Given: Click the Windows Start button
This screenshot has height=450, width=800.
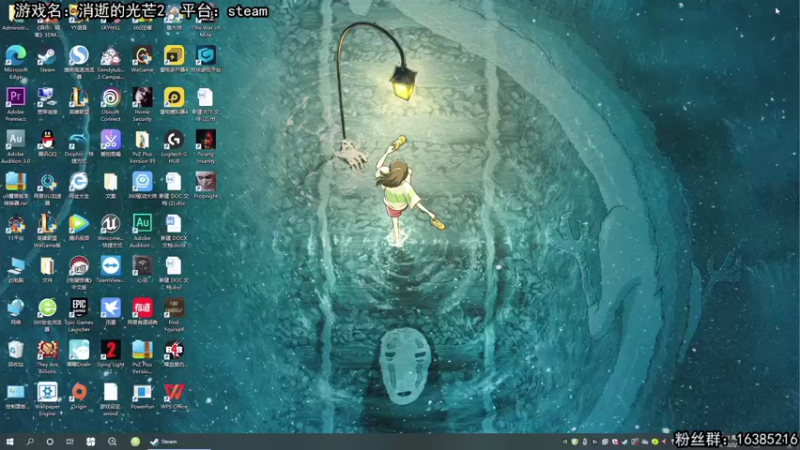Looking at the screenshot, I should [10, 441].
